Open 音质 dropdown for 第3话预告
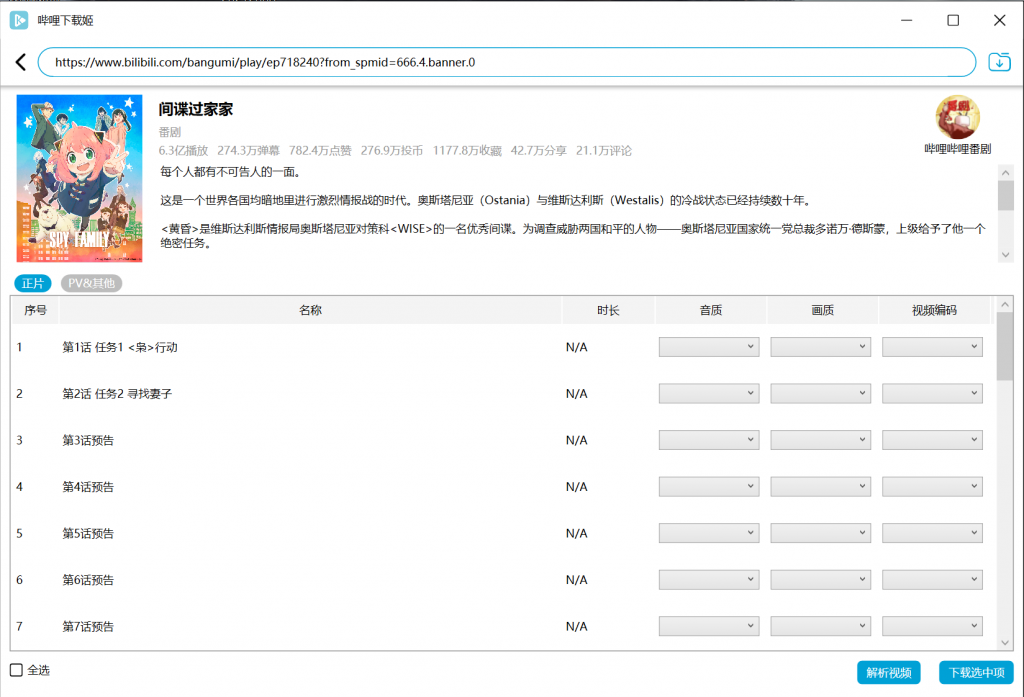This screenshot has width=1024, height=697. tap(709, 440)
